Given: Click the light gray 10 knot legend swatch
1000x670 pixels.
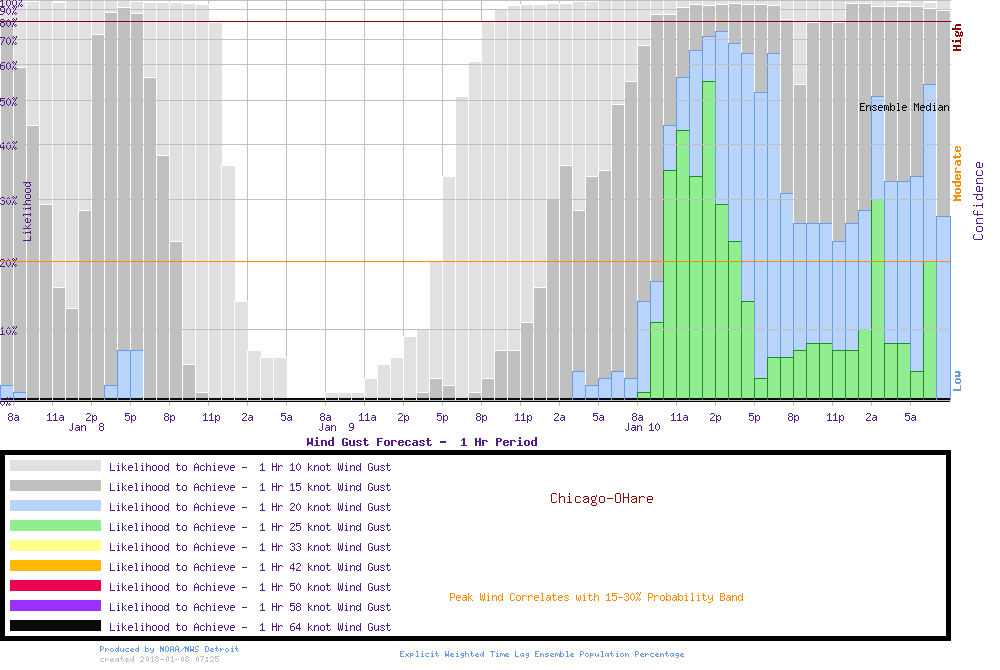Looking at the screenshot, I should [55, 466].
